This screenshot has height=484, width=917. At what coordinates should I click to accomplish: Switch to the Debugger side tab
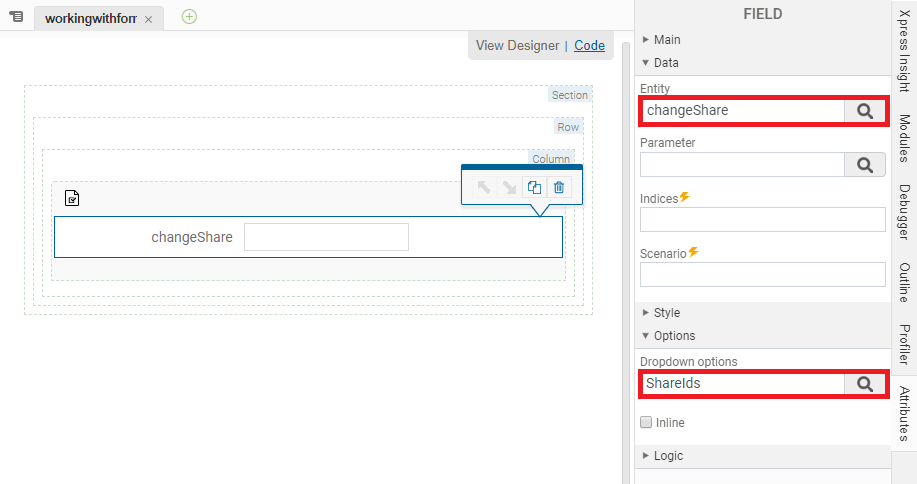click(x=904, y=212)
